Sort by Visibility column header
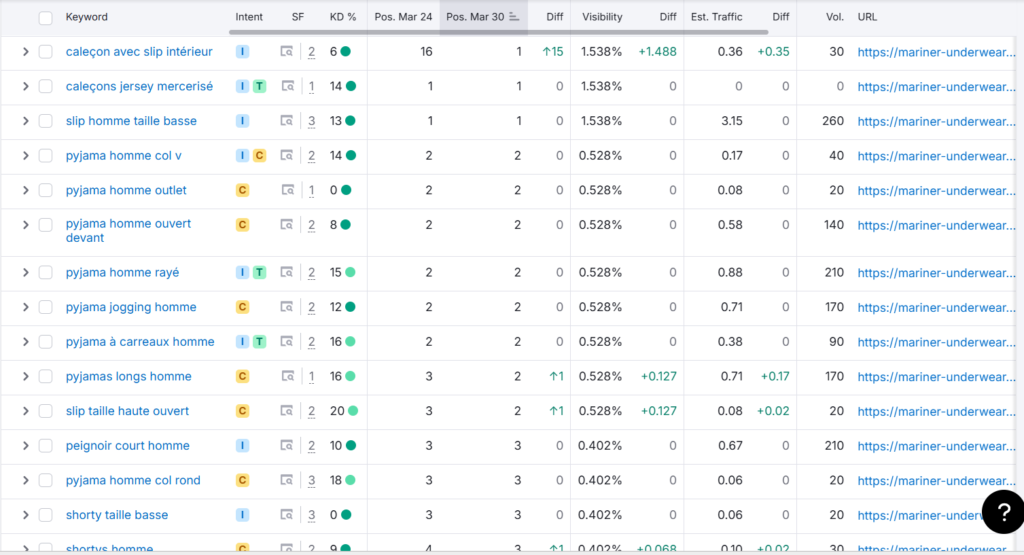This screenshot has width=1024, height=555. click(602, 17)
